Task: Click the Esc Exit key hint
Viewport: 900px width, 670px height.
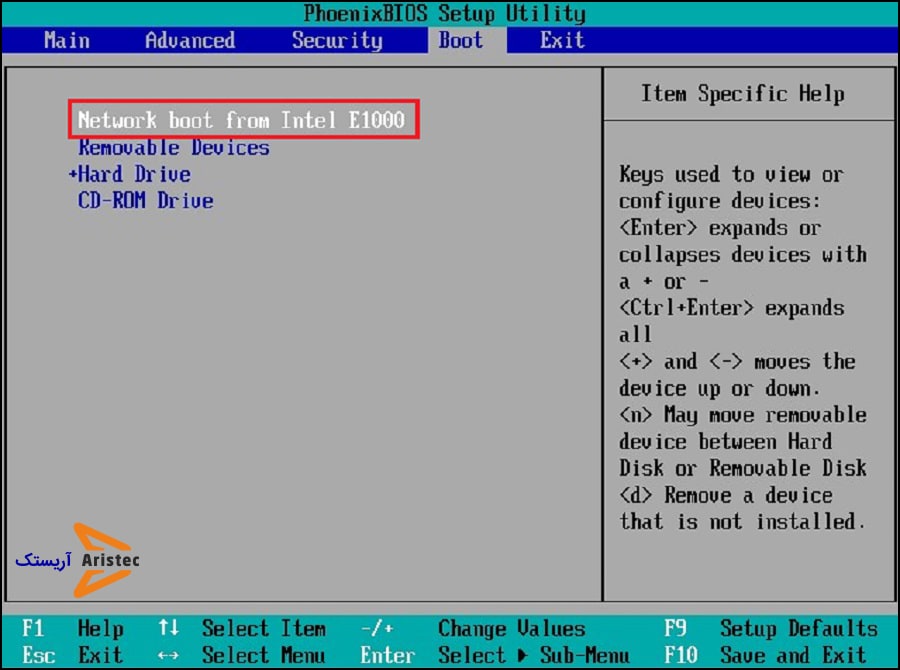Action: (72, 656)
